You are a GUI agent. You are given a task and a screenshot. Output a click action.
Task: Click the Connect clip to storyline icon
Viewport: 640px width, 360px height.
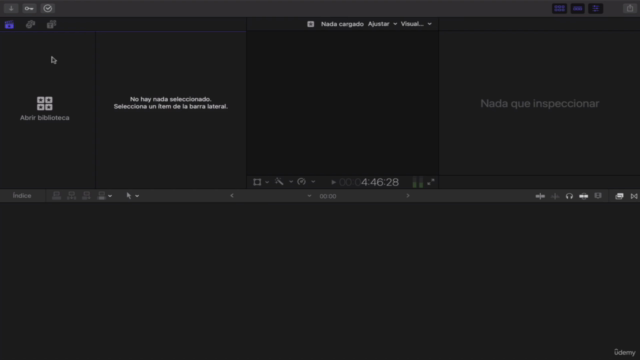(56, 196)
